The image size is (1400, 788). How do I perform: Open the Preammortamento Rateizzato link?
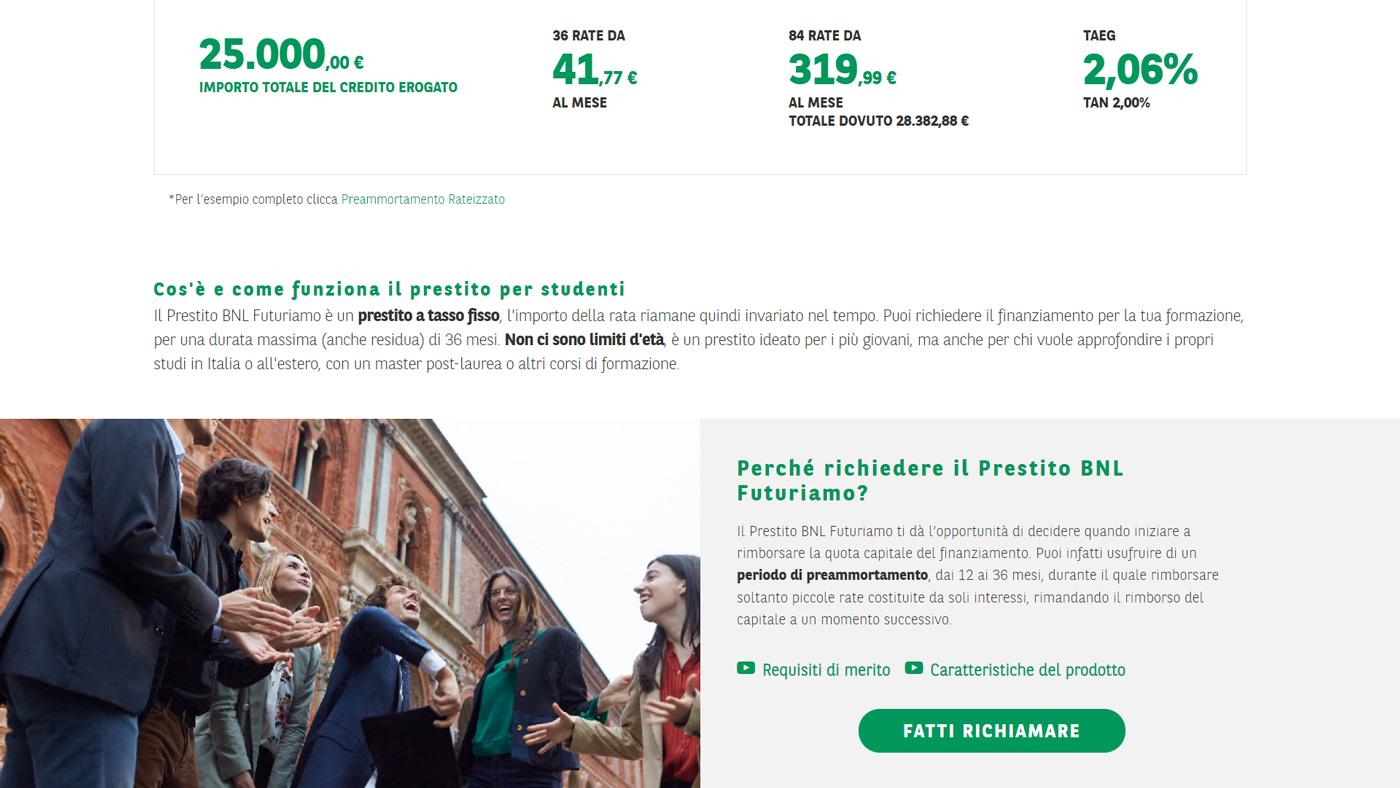coord(423,200)
